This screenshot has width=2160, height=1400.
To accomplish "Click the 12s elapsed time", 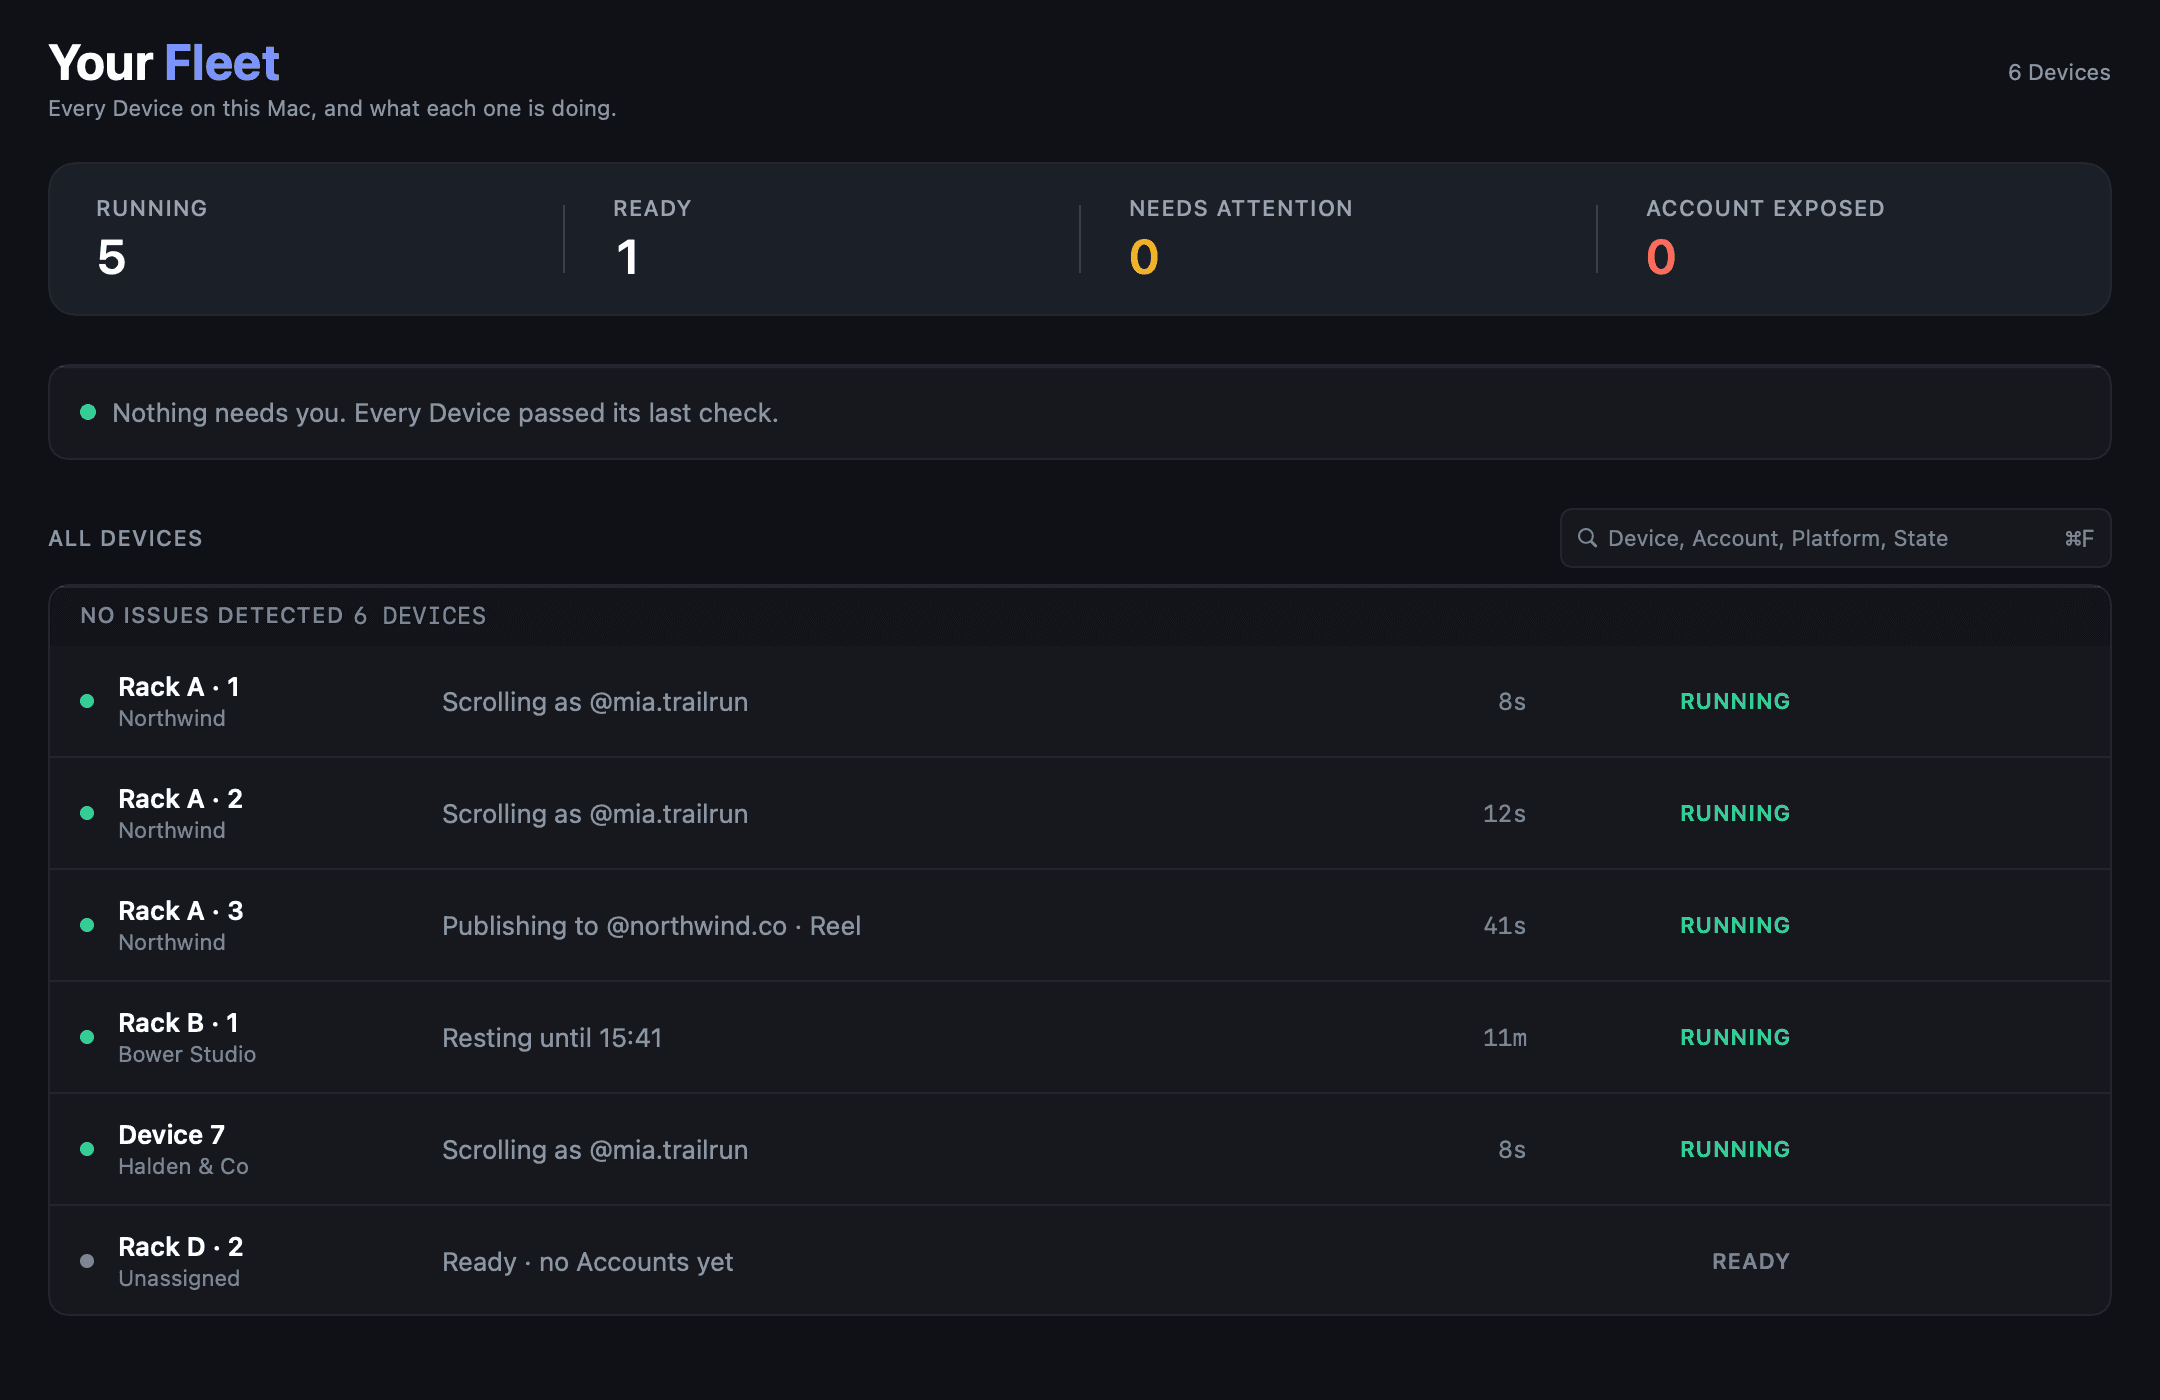I will (x=1505, y=814).
